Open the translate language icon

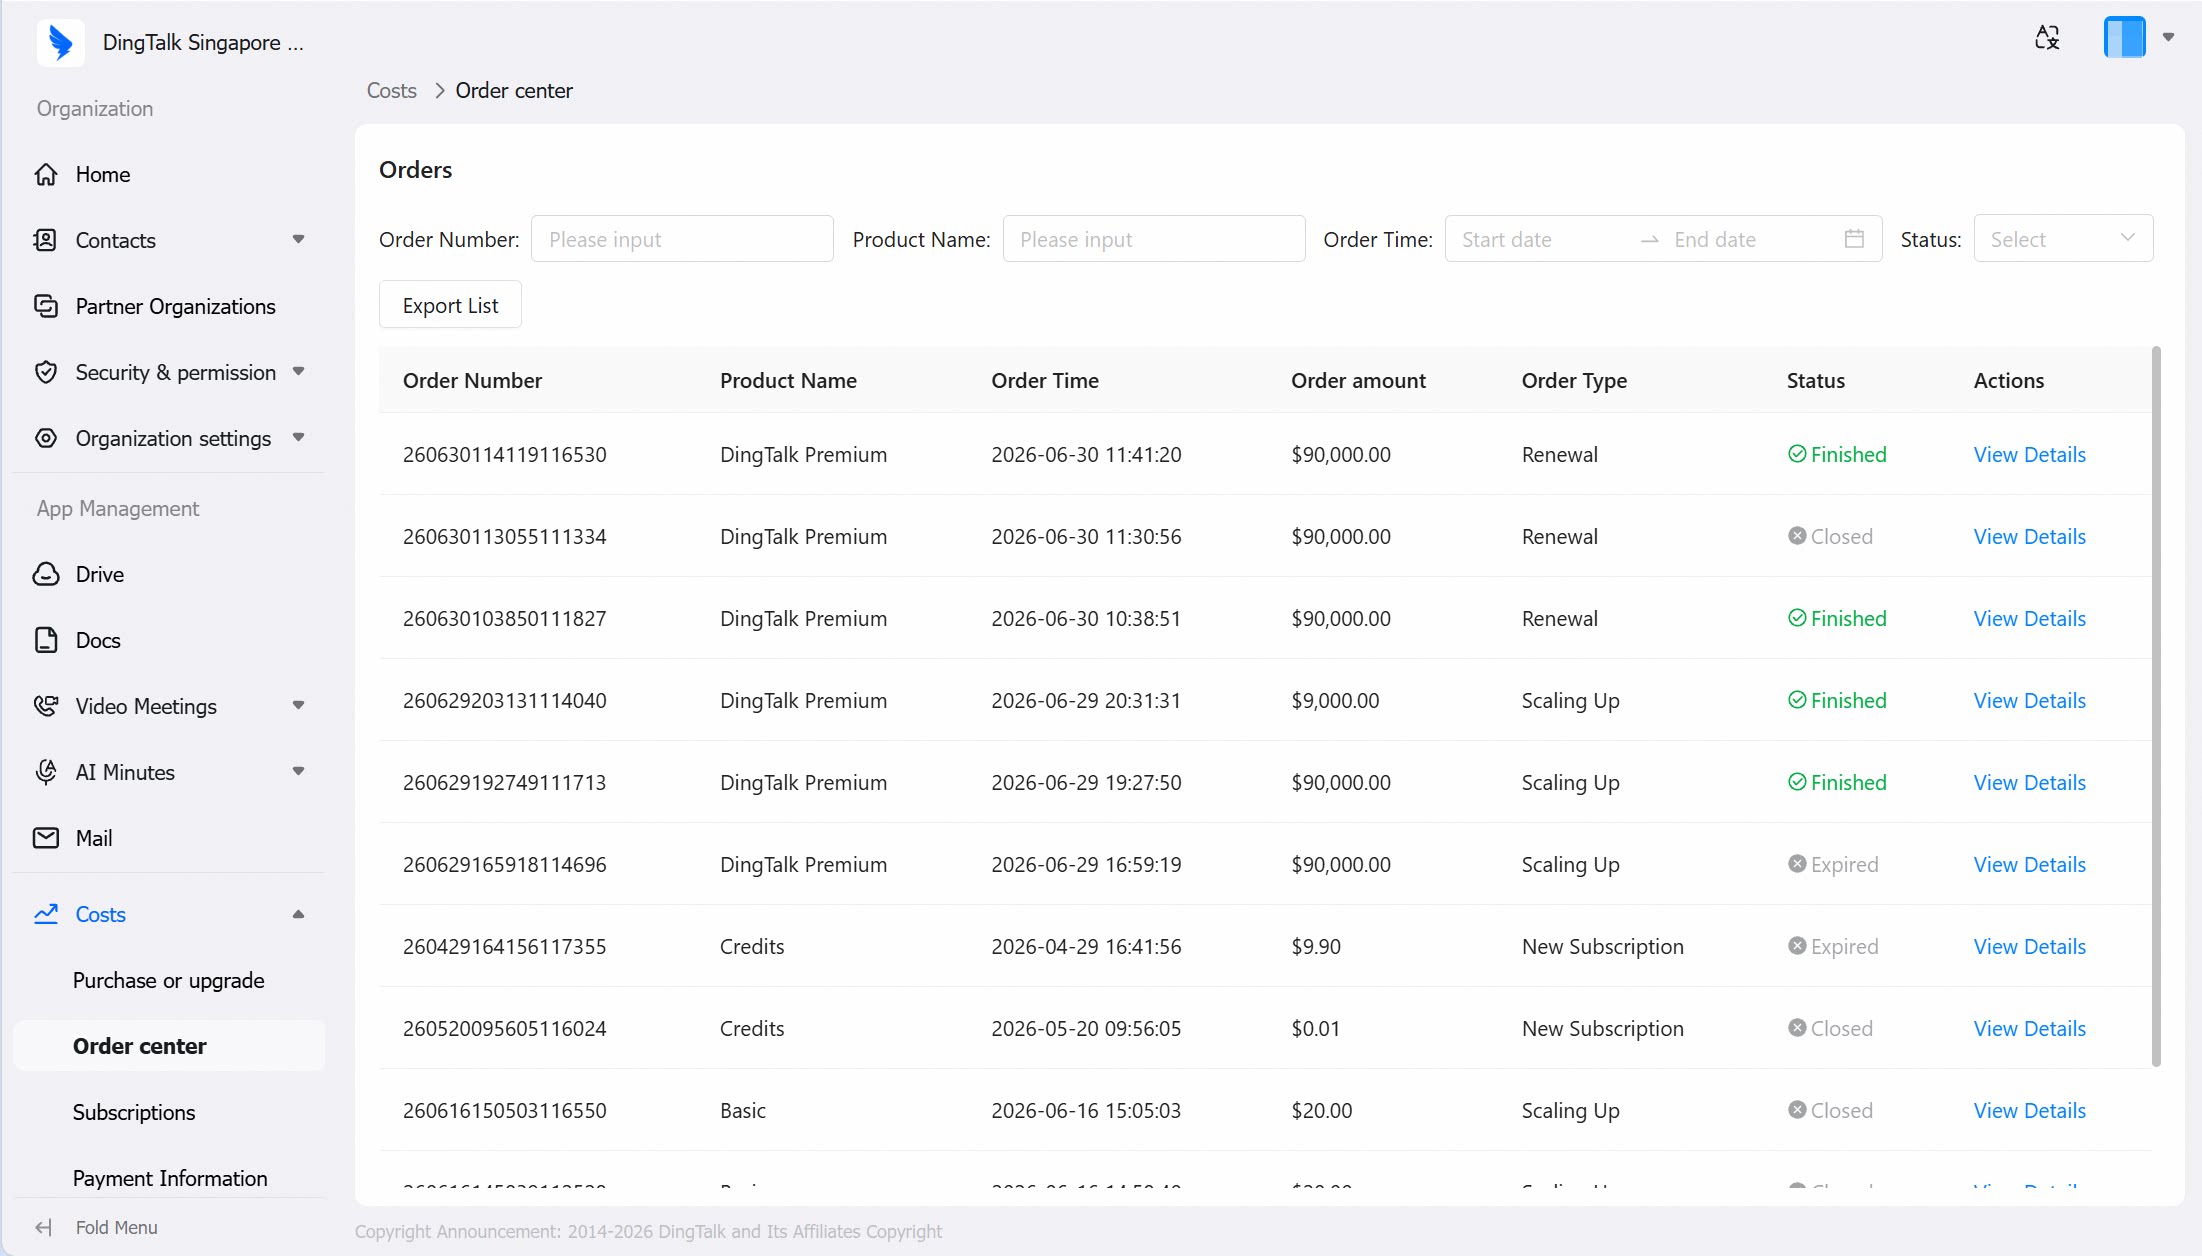click(2047, 38)
